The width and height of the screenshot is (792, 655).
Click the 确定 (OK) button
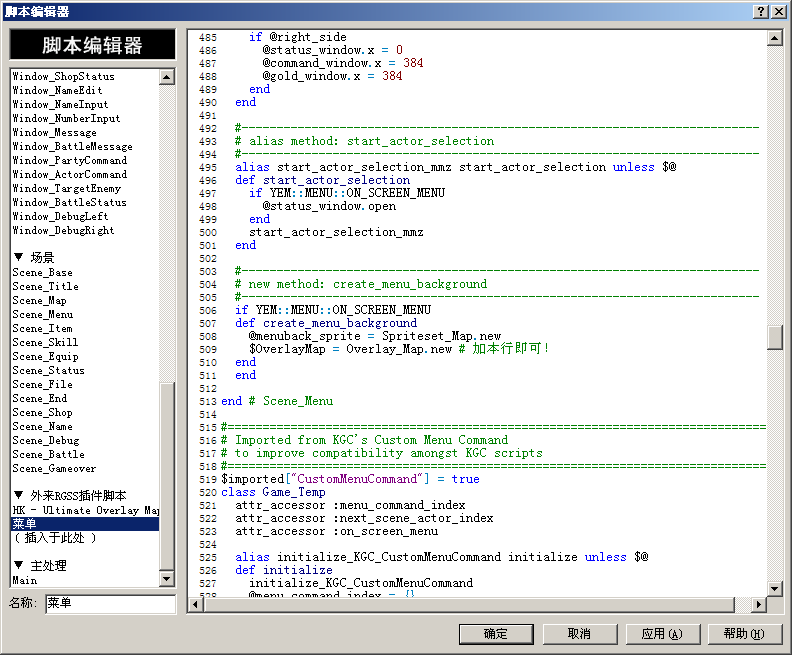(496, 634)
